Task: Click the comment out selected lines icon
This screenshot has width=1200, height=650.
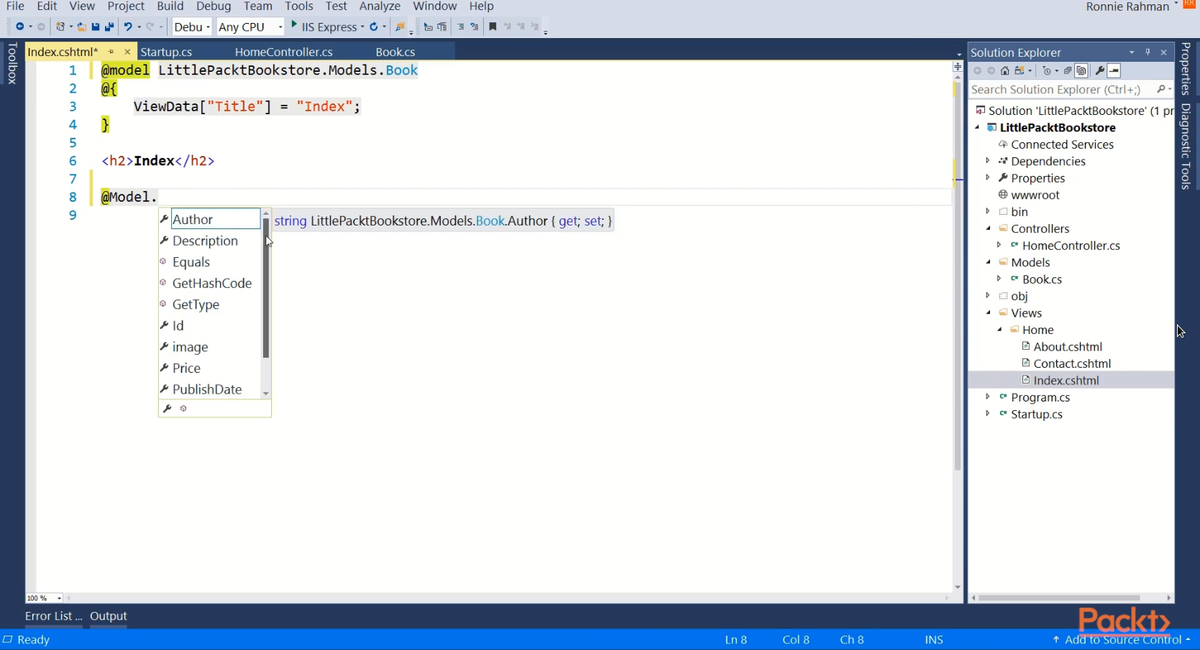Action: [461, 27]
